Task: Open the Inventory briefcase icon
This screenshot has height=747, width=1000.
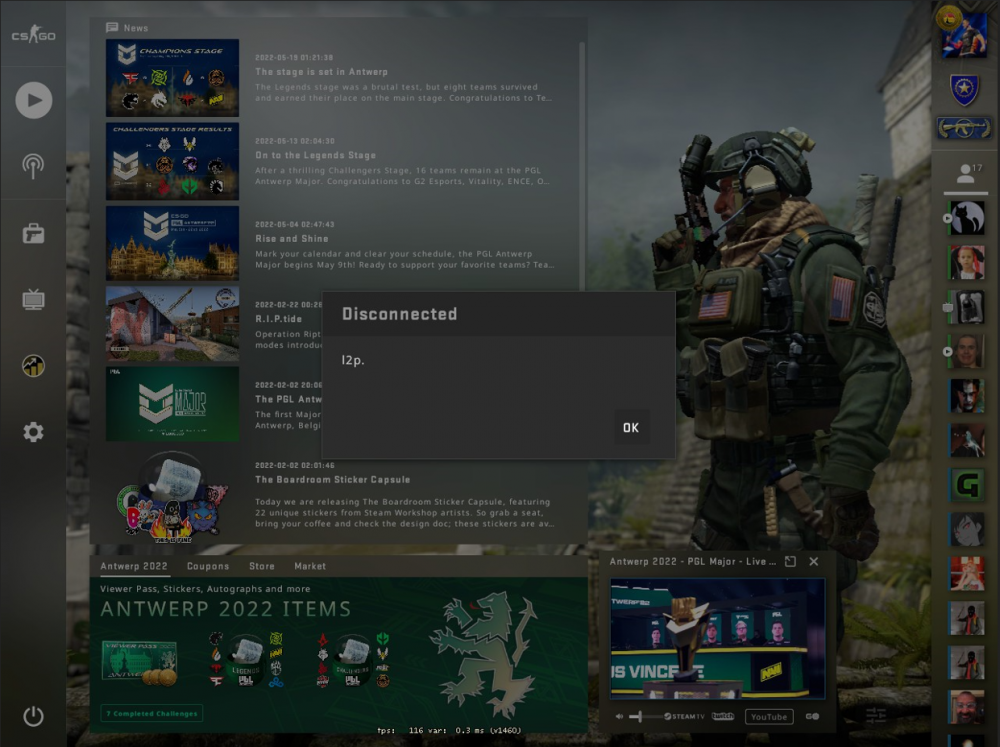Action: [33, 233]
